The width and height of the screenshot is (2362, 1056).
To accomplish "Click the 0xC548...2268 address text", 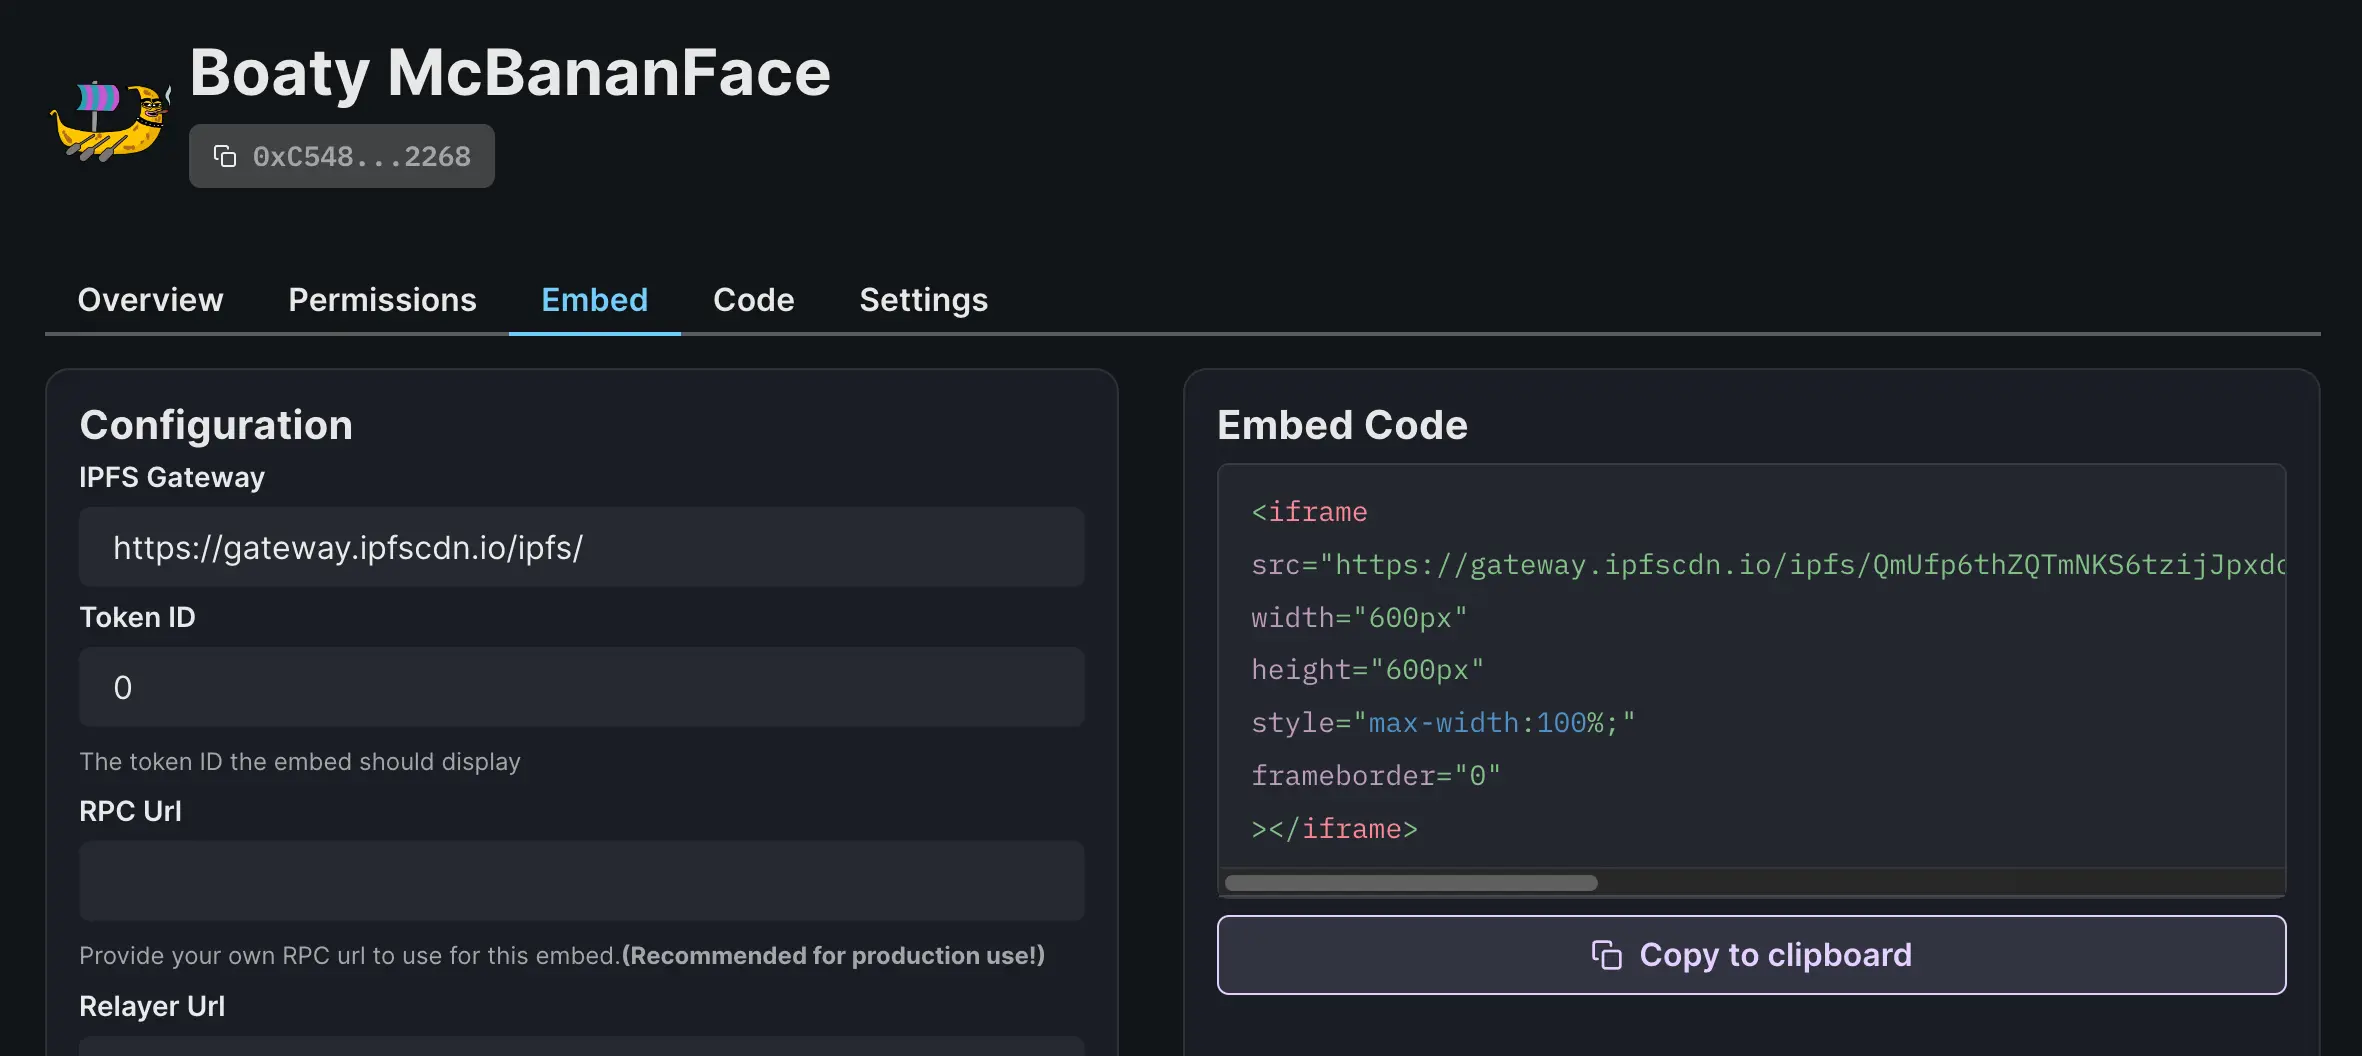I will point(361,156).
